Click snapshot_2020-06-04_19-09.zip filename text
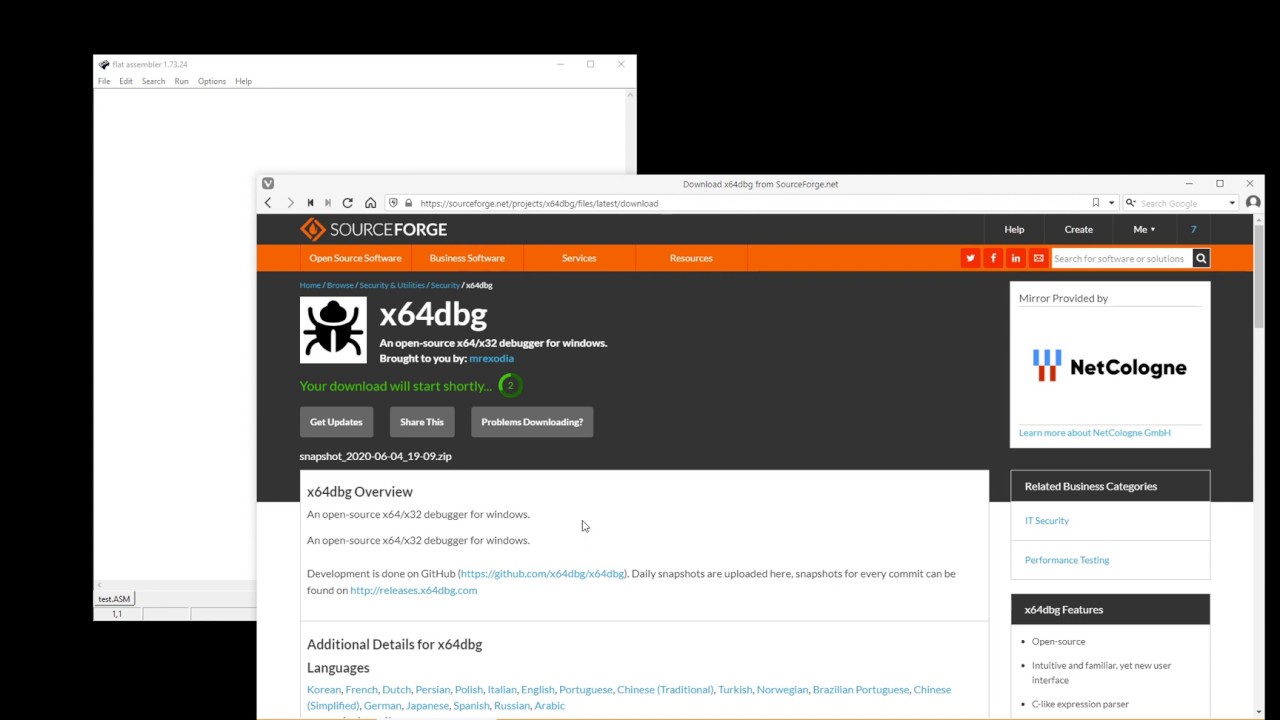Viewport: 1280px width, 720px height. click(x=375, y=456)
